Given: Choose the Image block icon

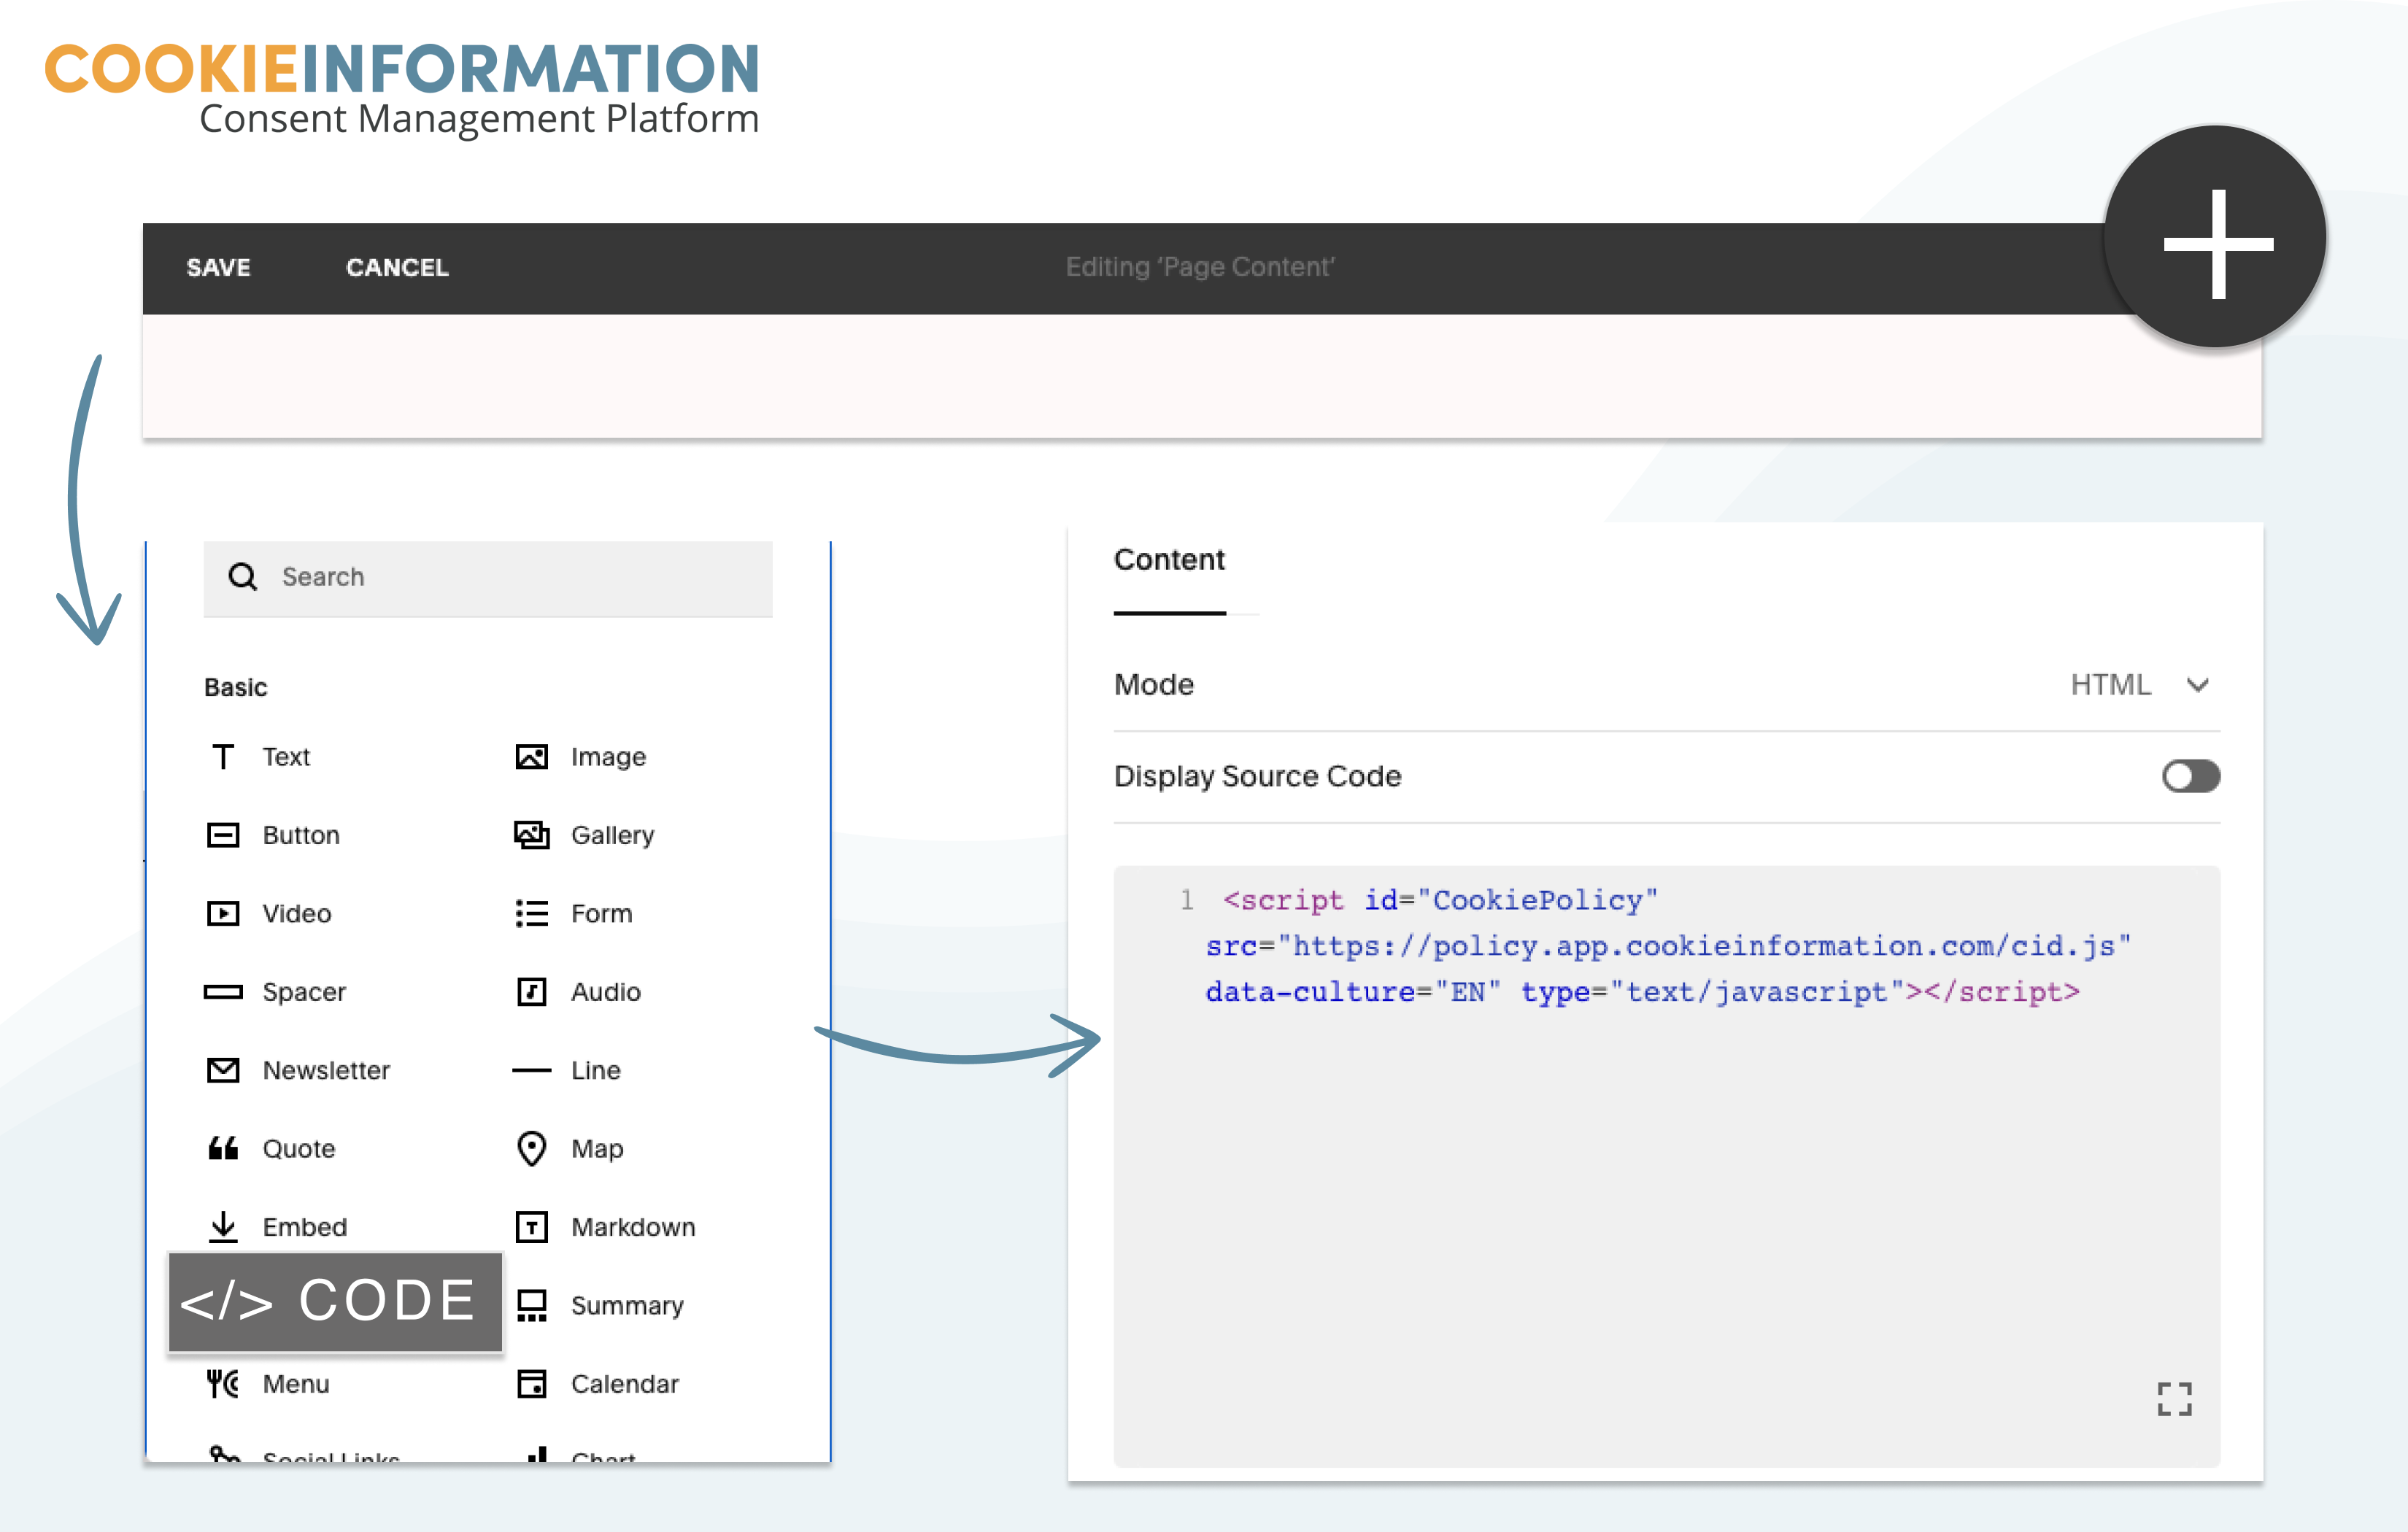Looking at the screenshot, I should [531, 756].
